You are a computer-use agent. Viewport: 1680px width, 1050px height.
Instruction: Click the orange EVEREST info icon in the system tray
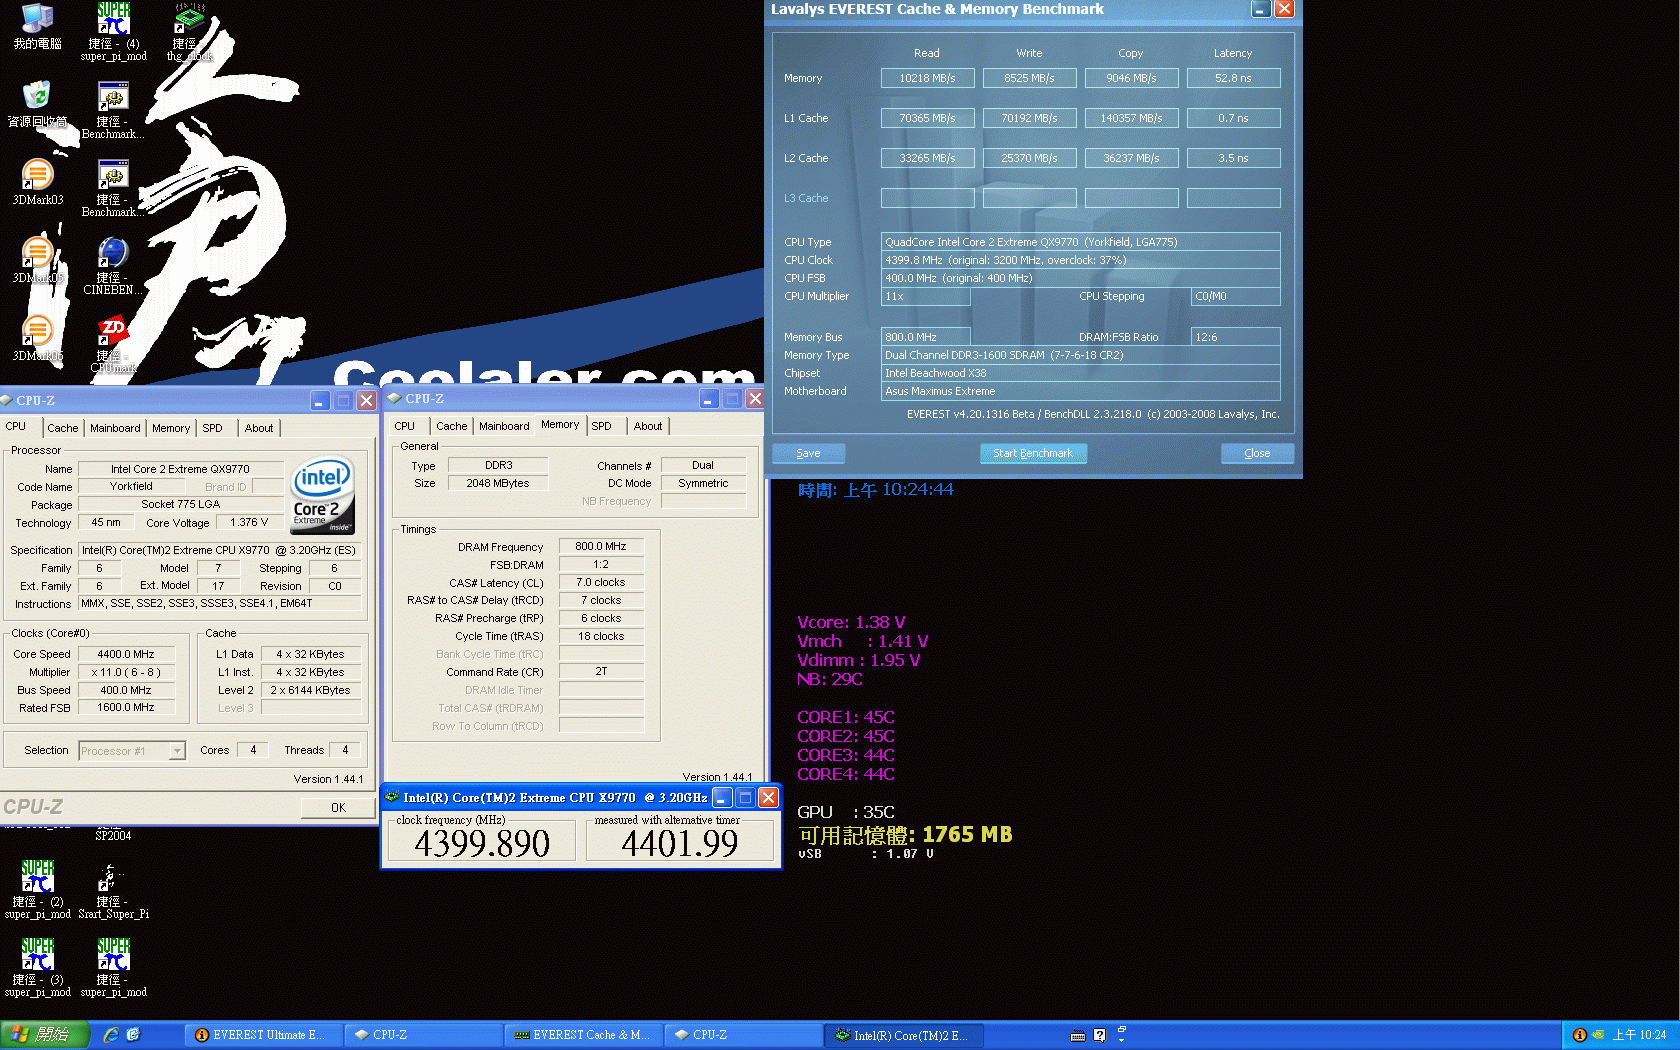pos(1580,1035)
